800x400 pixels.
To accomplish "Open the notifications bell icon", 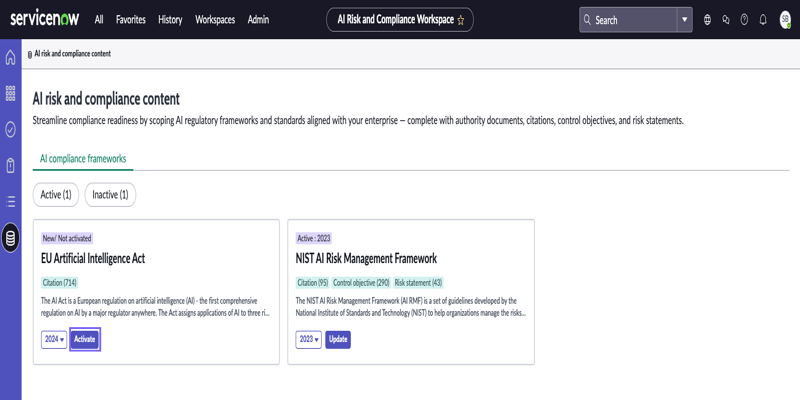I will pyautogui.click(x=763, y=20).
